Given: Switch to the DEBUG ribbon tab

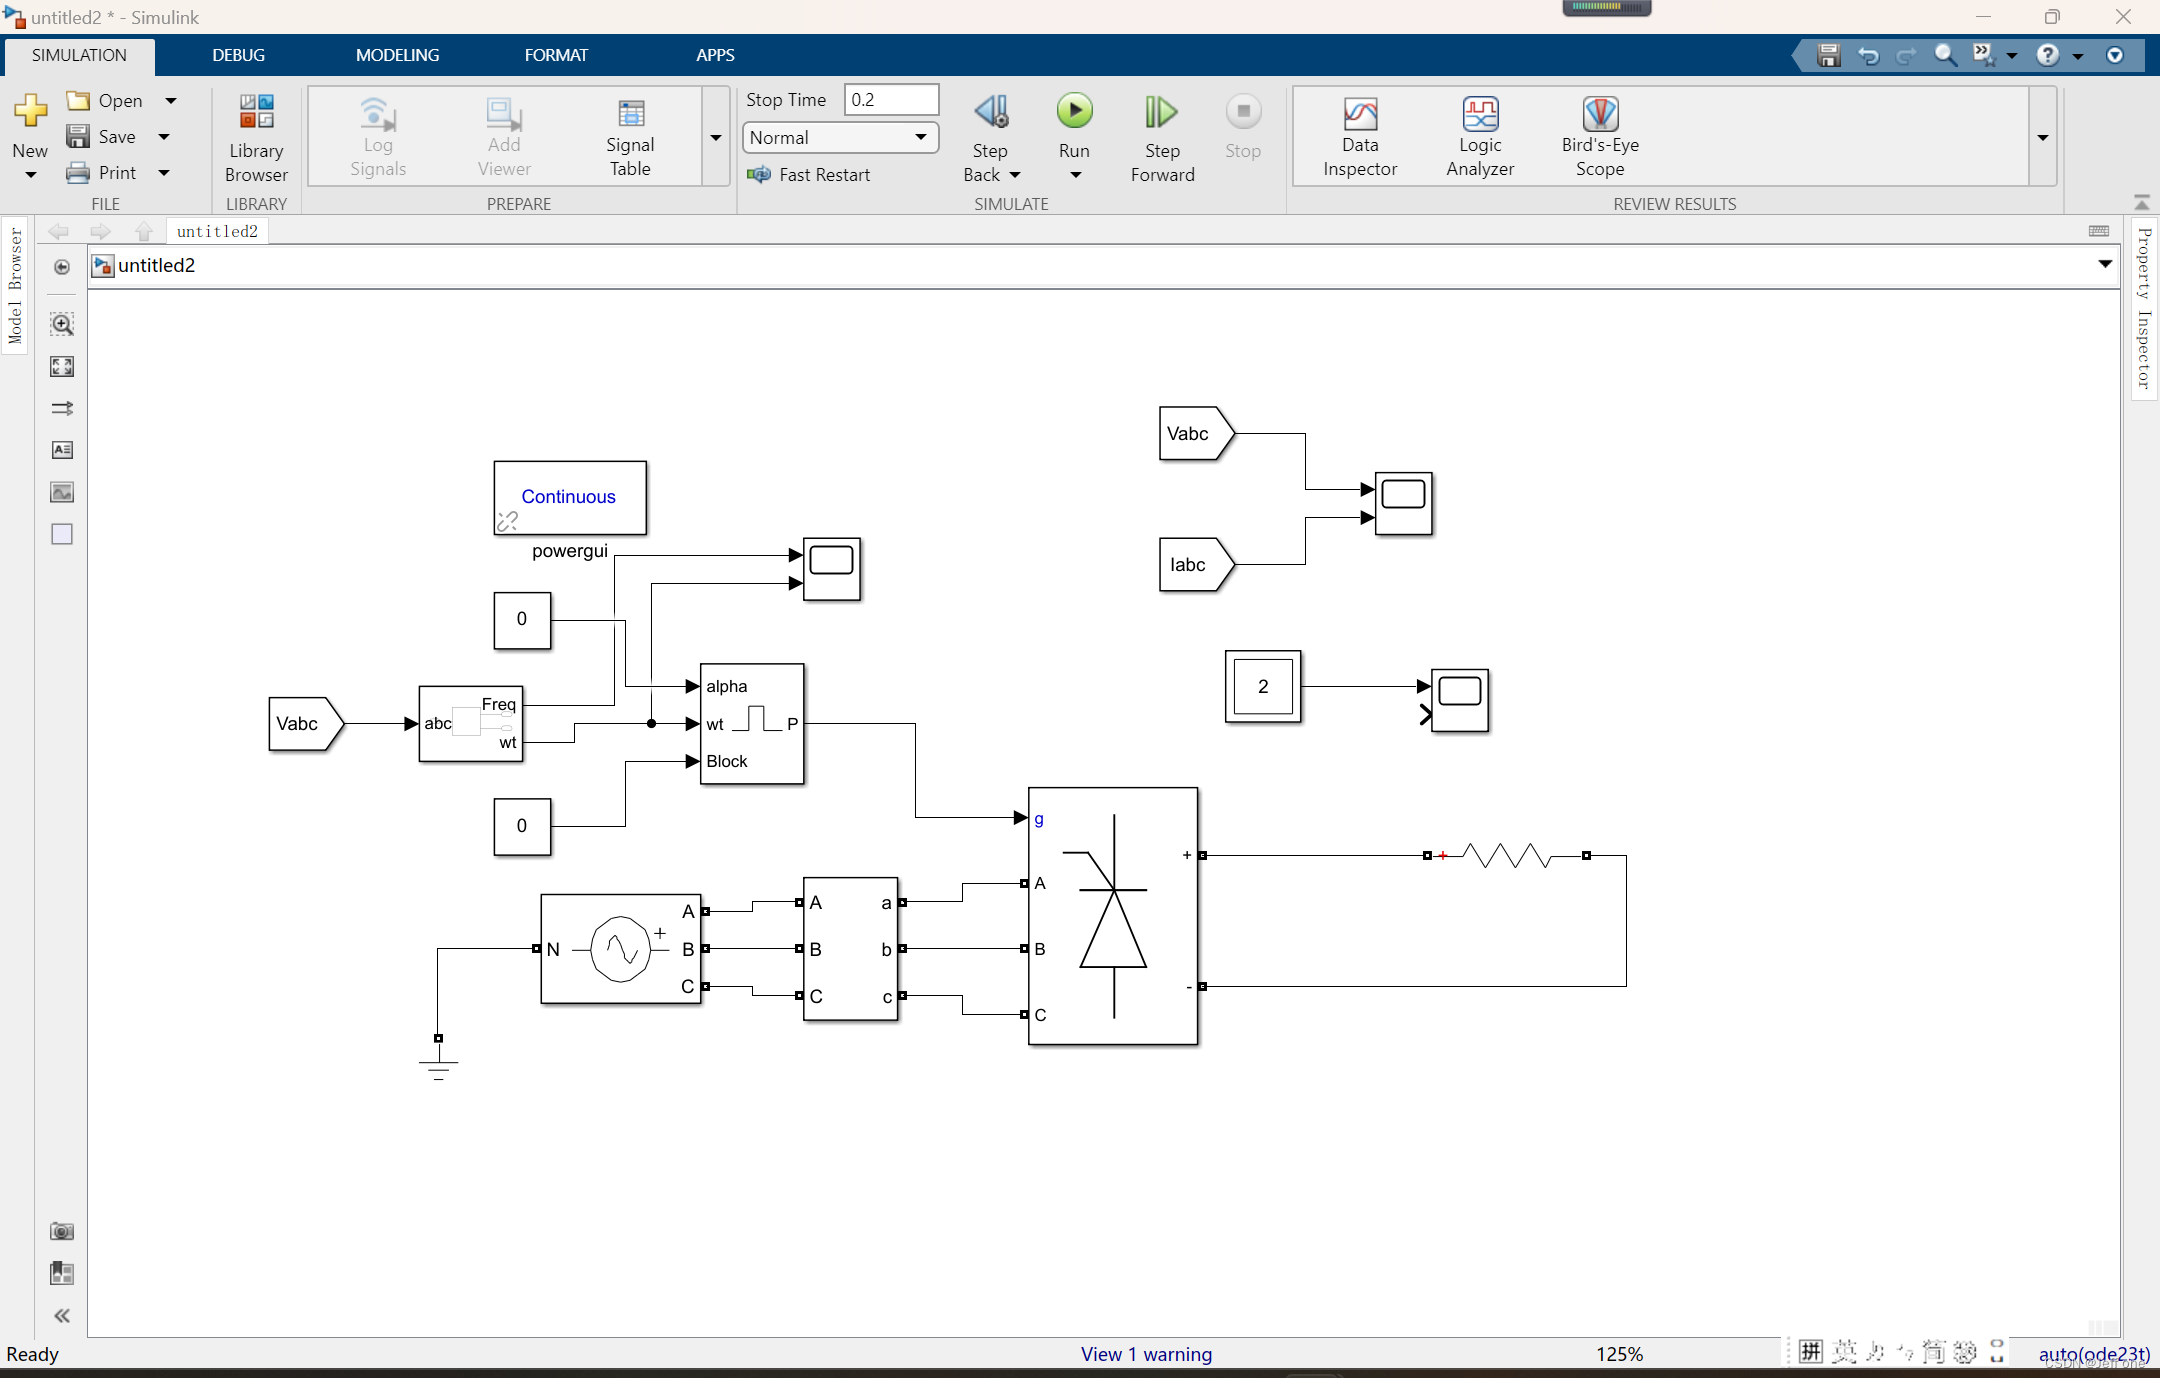Looking at the screenshot, I should tap(238, 55).
